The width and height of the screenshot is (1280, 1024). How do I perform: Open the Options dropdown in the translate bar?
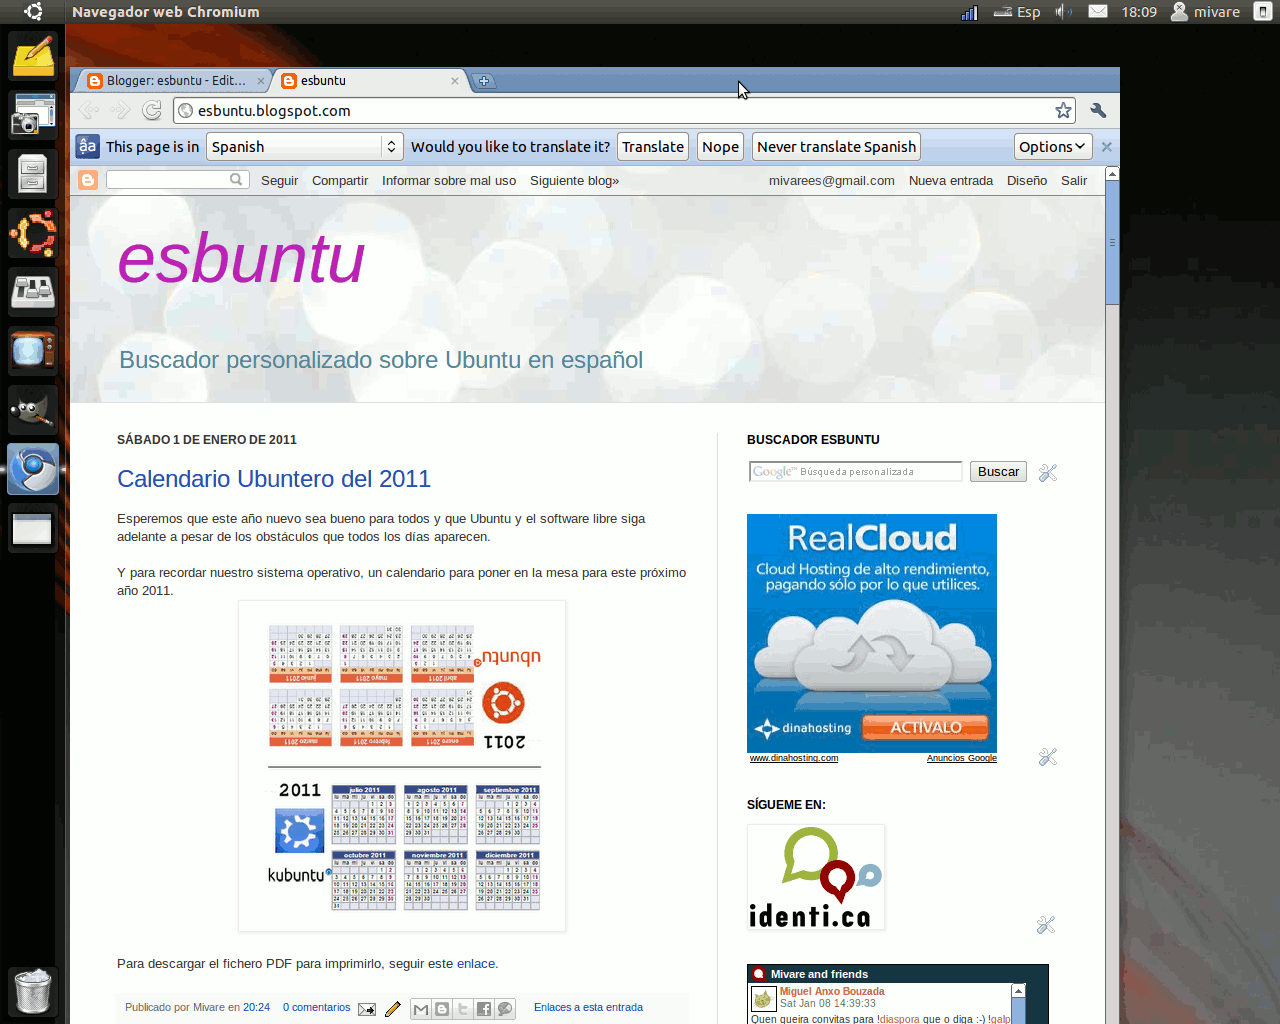[x=1053, y=146]
